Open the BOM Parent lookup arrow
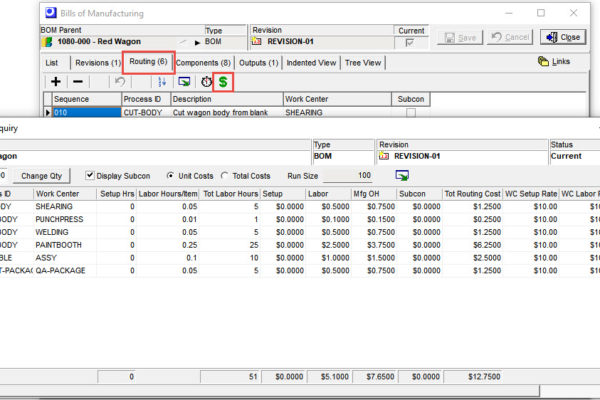This screenshot has width=600, height=400. 197,42
